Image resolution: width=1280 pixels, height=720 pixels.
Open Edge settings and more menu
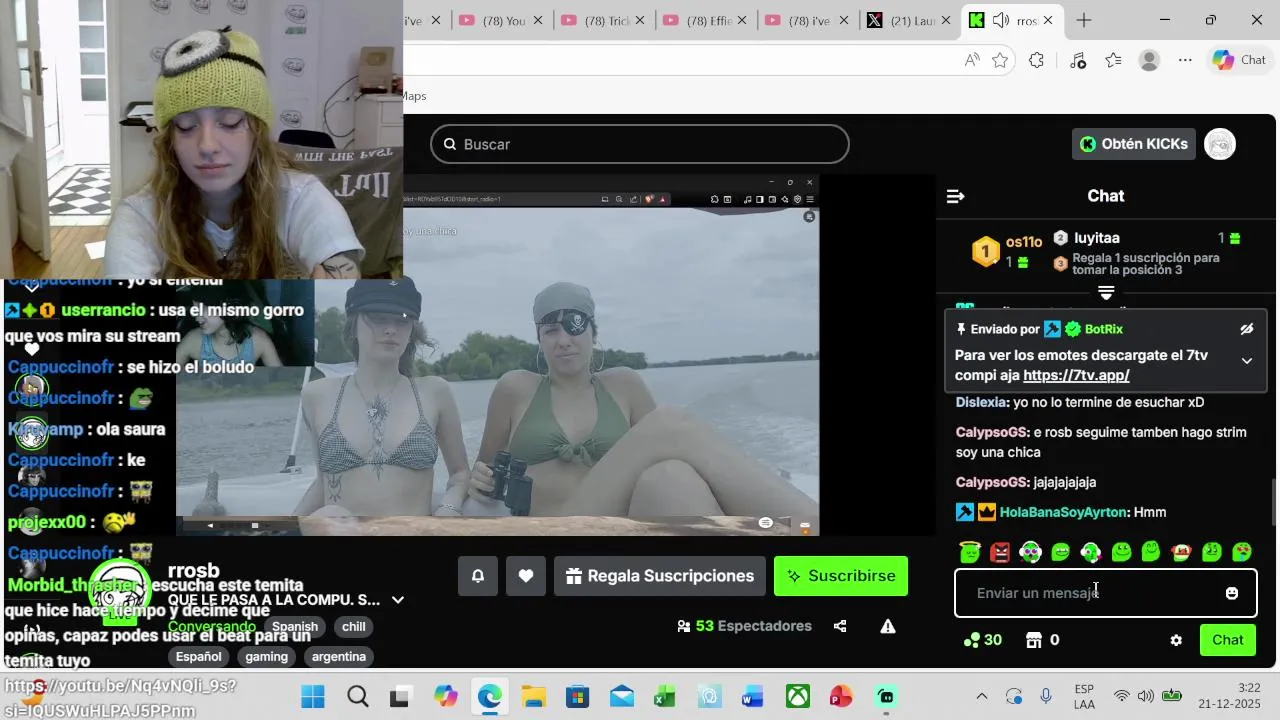1185,60
